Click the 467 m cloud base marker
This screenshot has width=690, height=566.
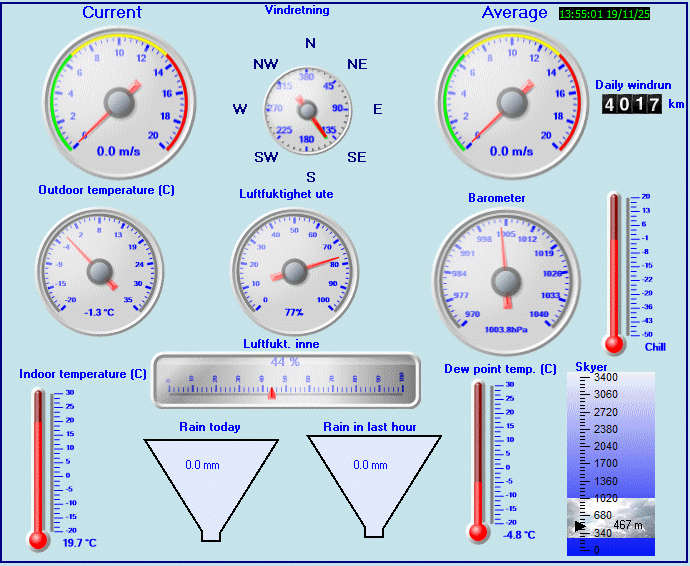[627, 525]
